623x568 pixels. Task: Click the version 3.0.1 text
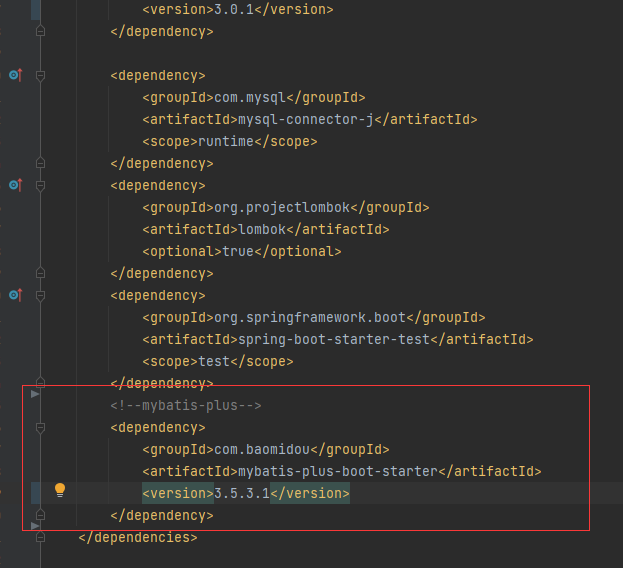pyautogui.click(x=233, y=9)
